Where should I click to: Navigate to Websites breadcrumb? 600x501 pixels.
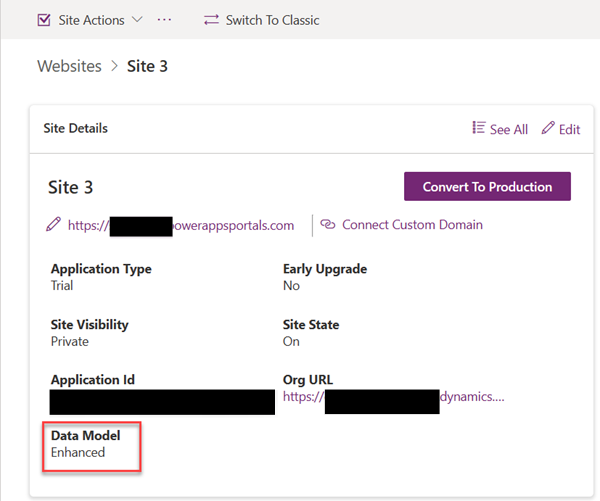click(69, 67)
